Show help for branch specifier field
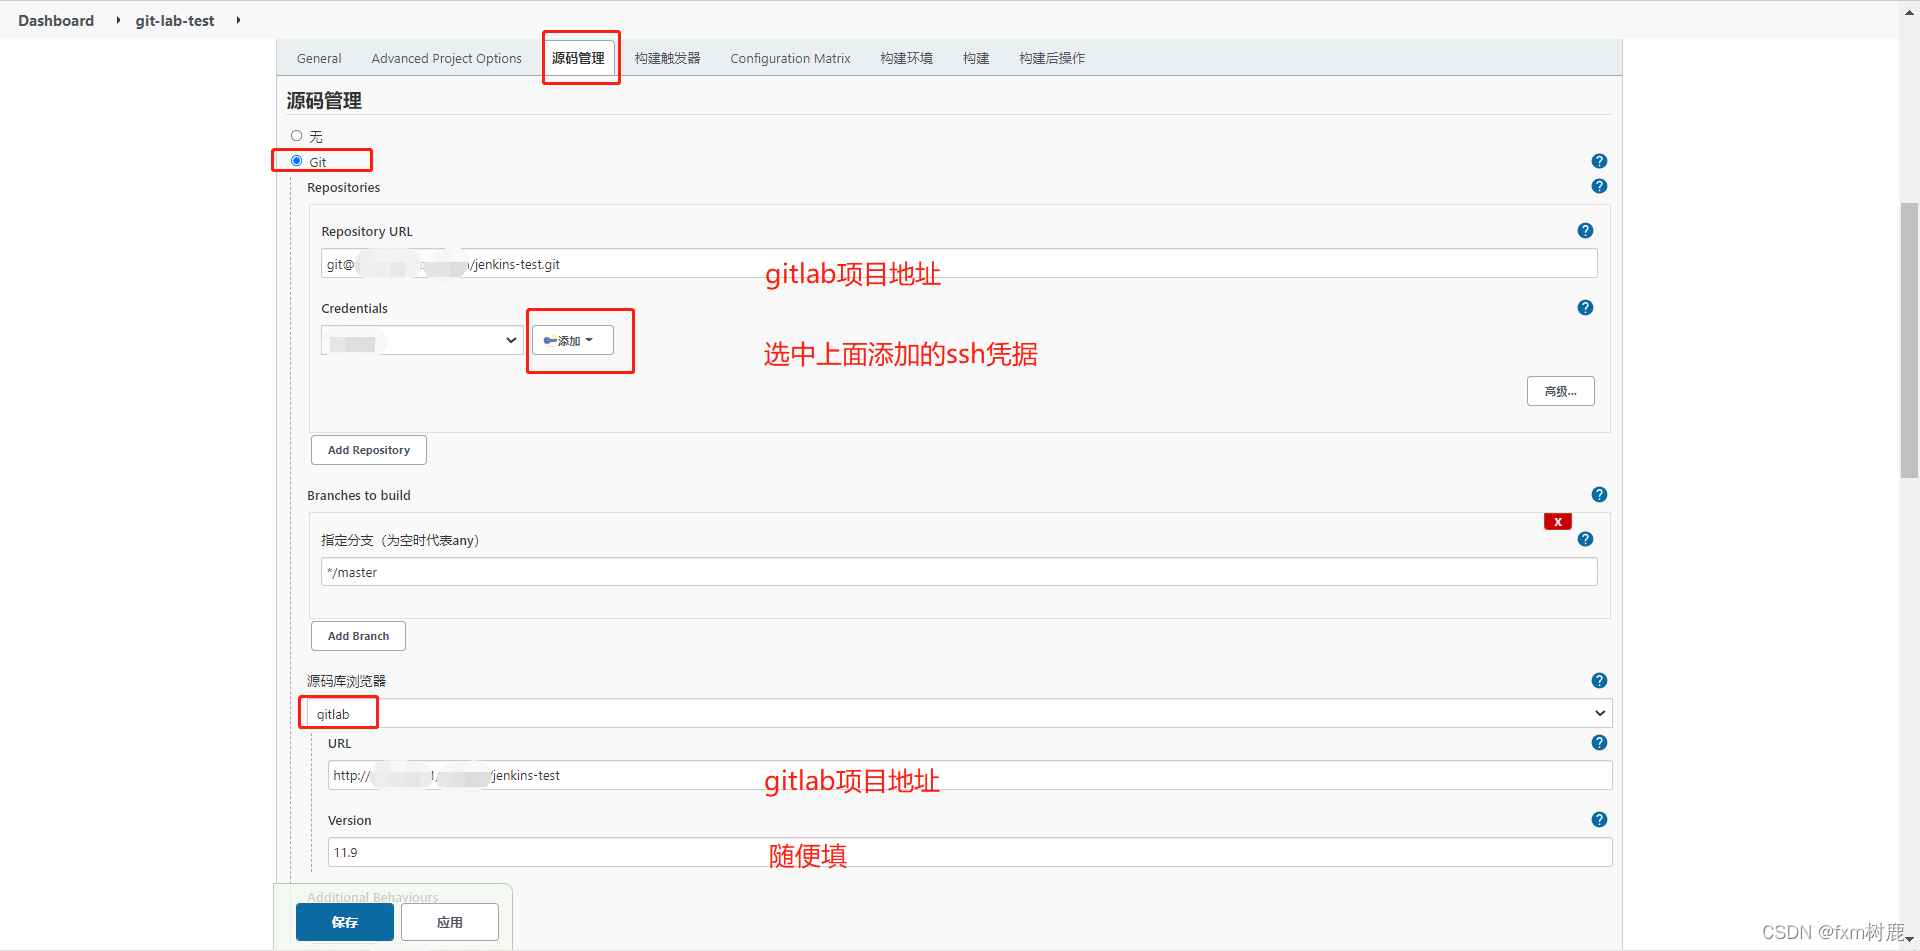 (x=1585, y=539)
